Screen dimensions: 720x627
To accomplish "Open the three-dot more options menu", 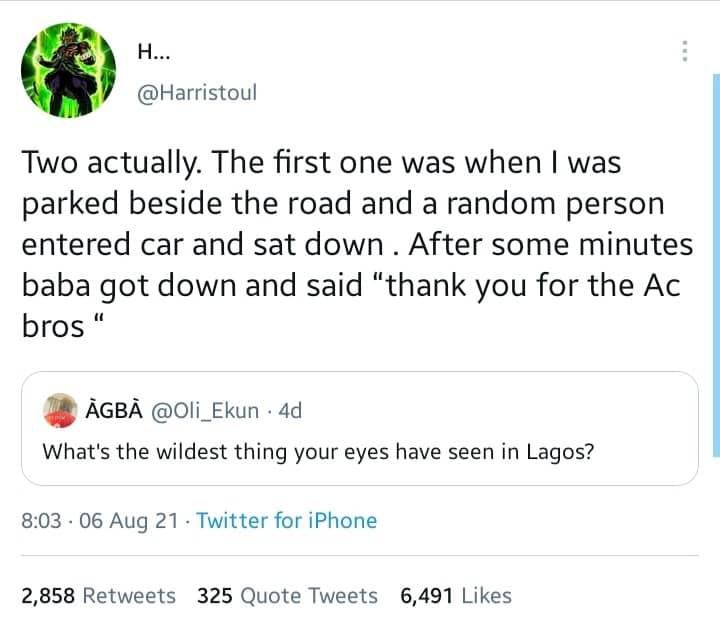I will [684, 51].
